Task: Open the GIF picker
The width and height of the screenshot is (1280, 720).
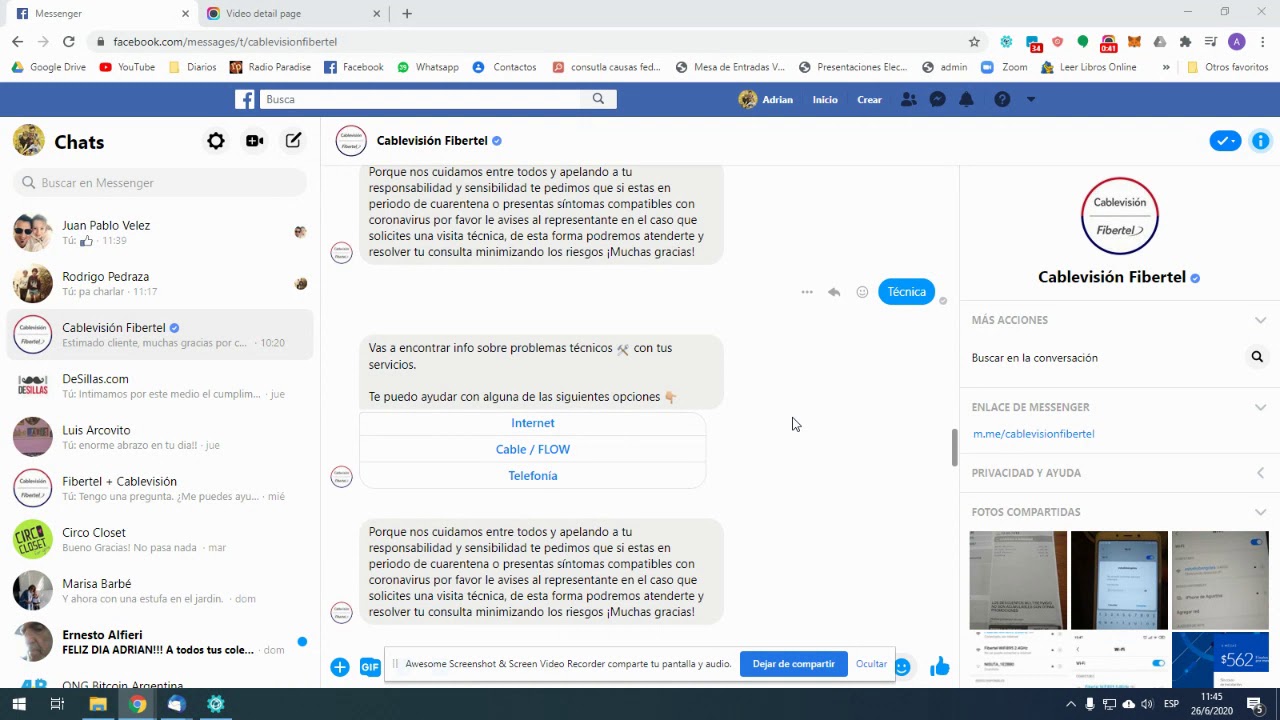Action: 370,667
